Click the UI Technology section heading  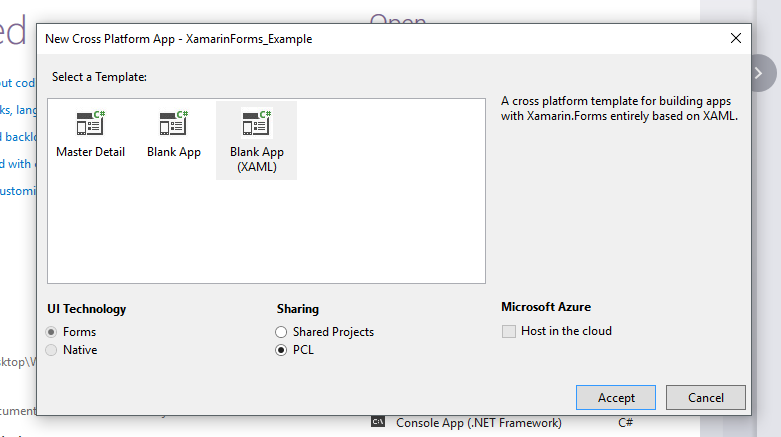pos(87,309)
